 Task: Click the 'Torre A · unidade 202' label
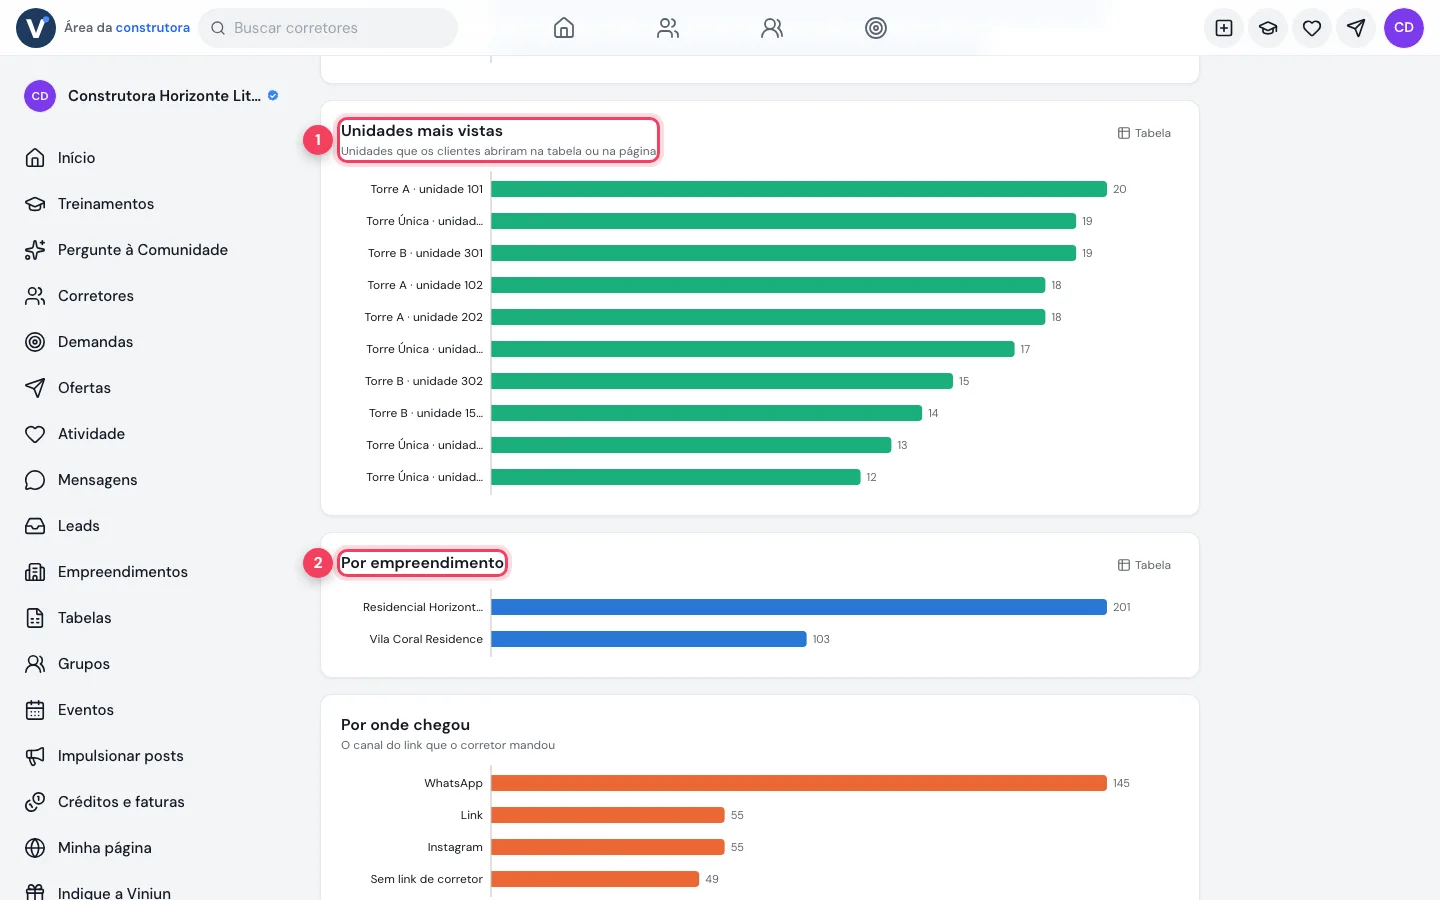pyautogui.click(x=424, y=317)
